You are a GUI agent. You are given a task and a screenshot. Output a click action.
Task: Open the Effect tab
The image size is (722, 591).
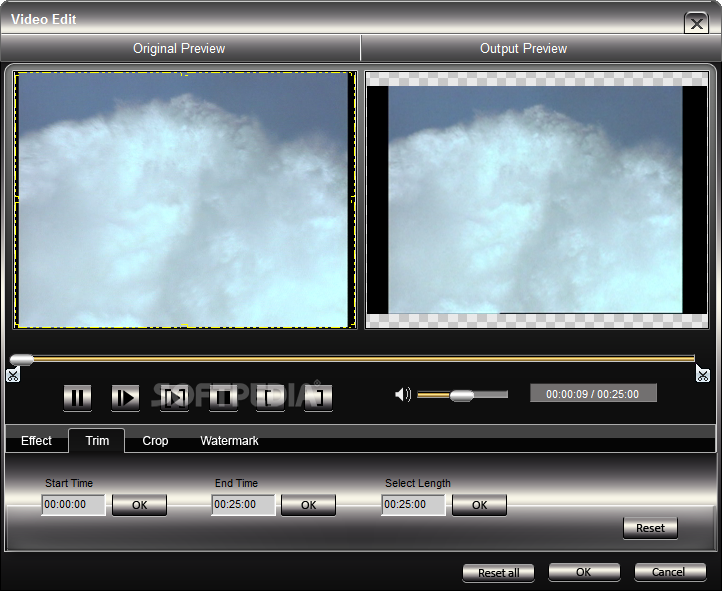36,441
